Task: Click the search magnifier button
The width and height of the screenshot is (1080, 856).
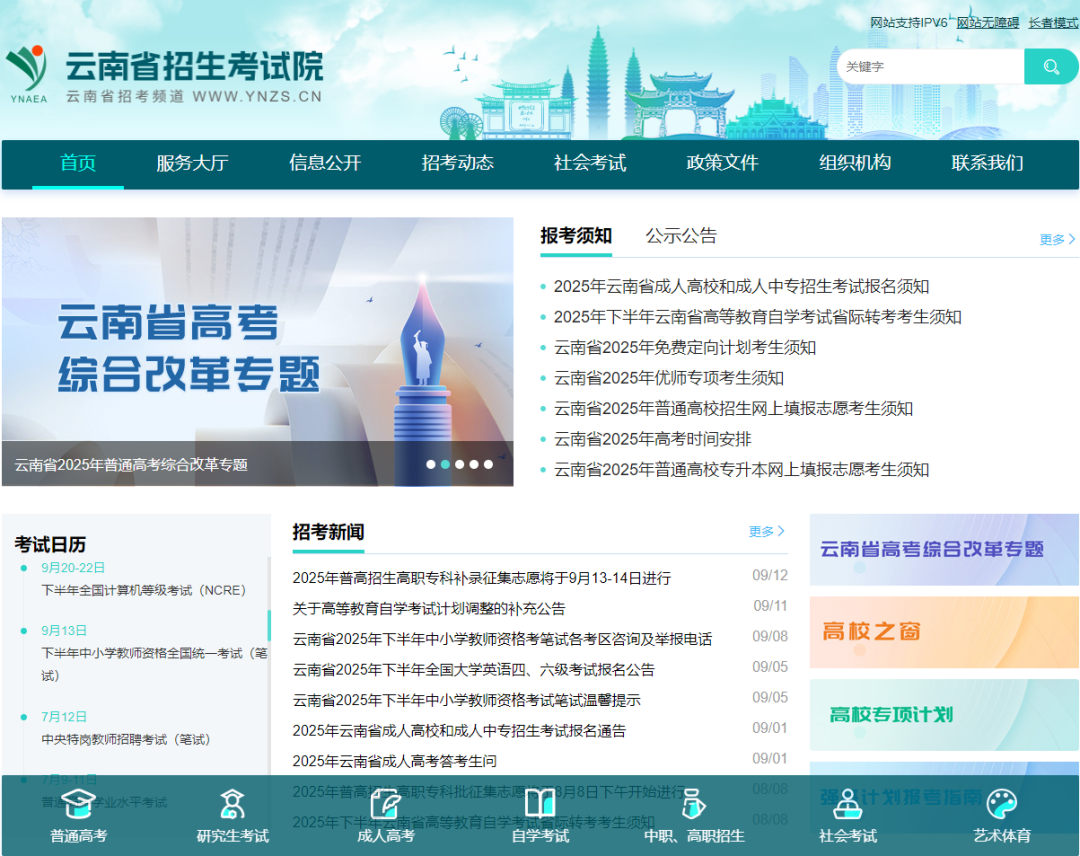Action: coord(1050,67)
